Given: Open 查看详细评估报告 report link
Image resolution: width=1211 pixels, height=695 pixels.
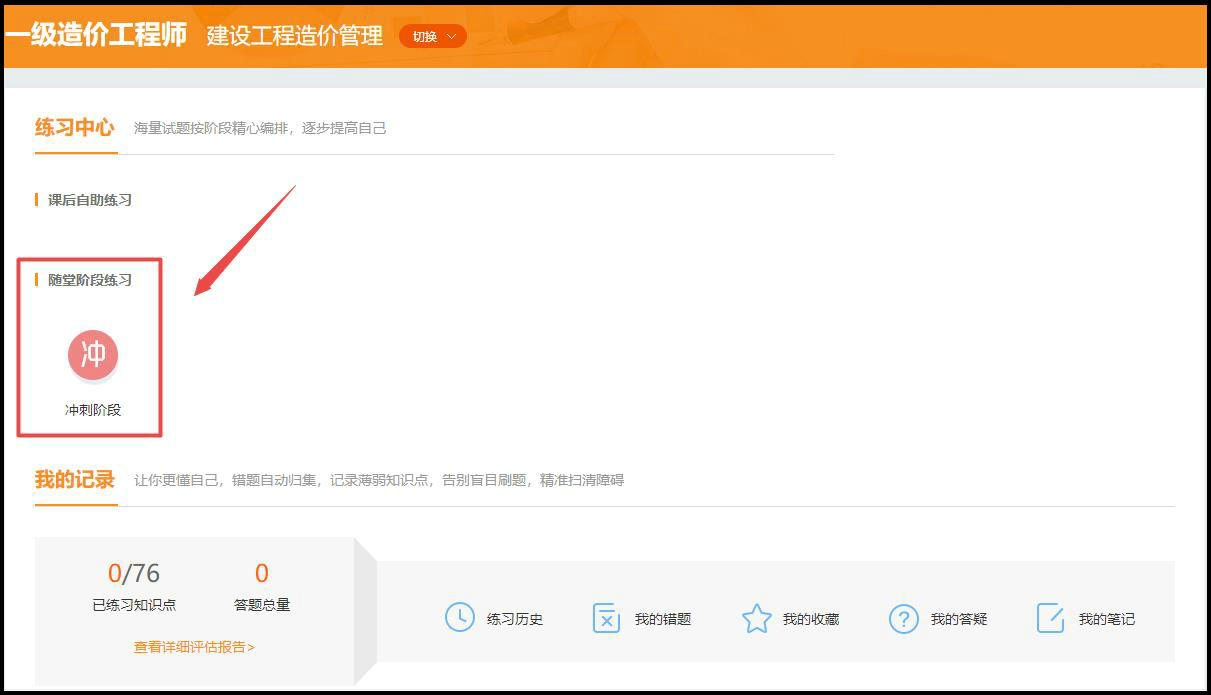Looking at the screenshot, I should pos(196,648).
